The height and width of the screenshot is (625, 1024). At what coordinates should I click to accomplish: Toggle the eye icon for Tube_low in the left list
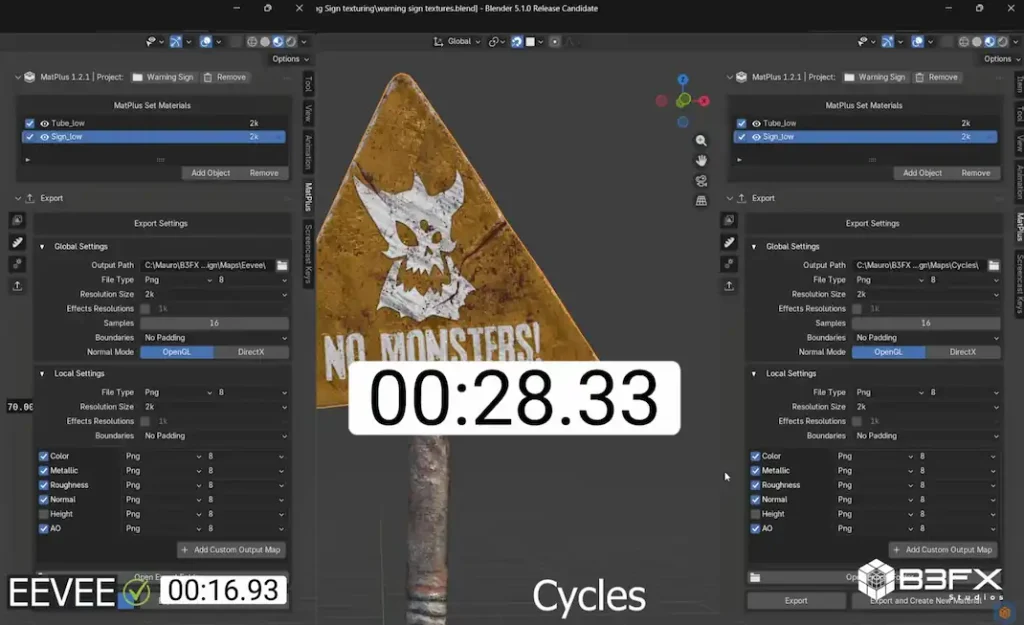(44, 123)
